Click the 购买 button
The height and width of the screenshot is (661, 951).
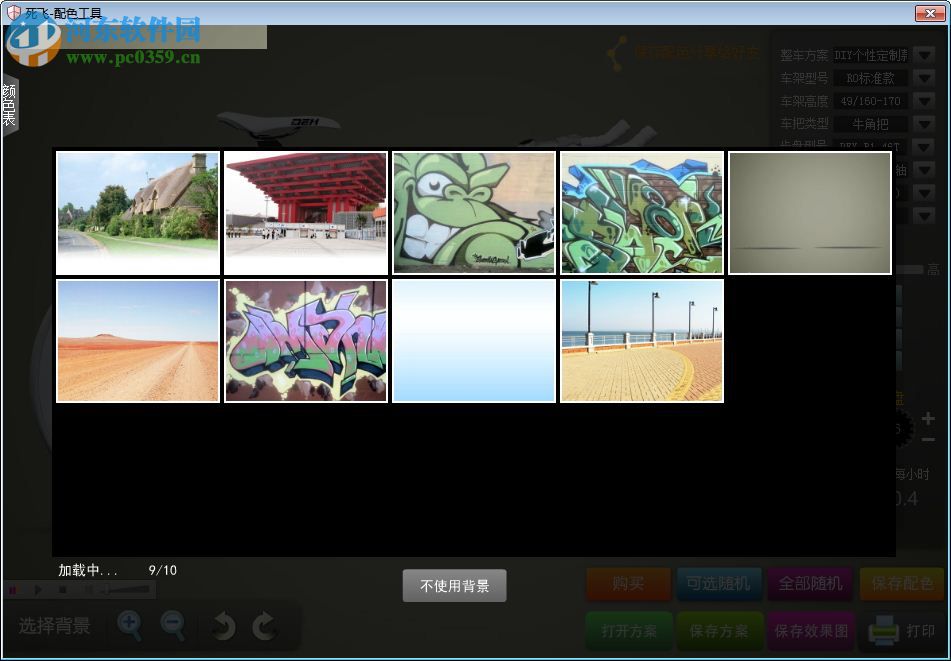point(628,584)
